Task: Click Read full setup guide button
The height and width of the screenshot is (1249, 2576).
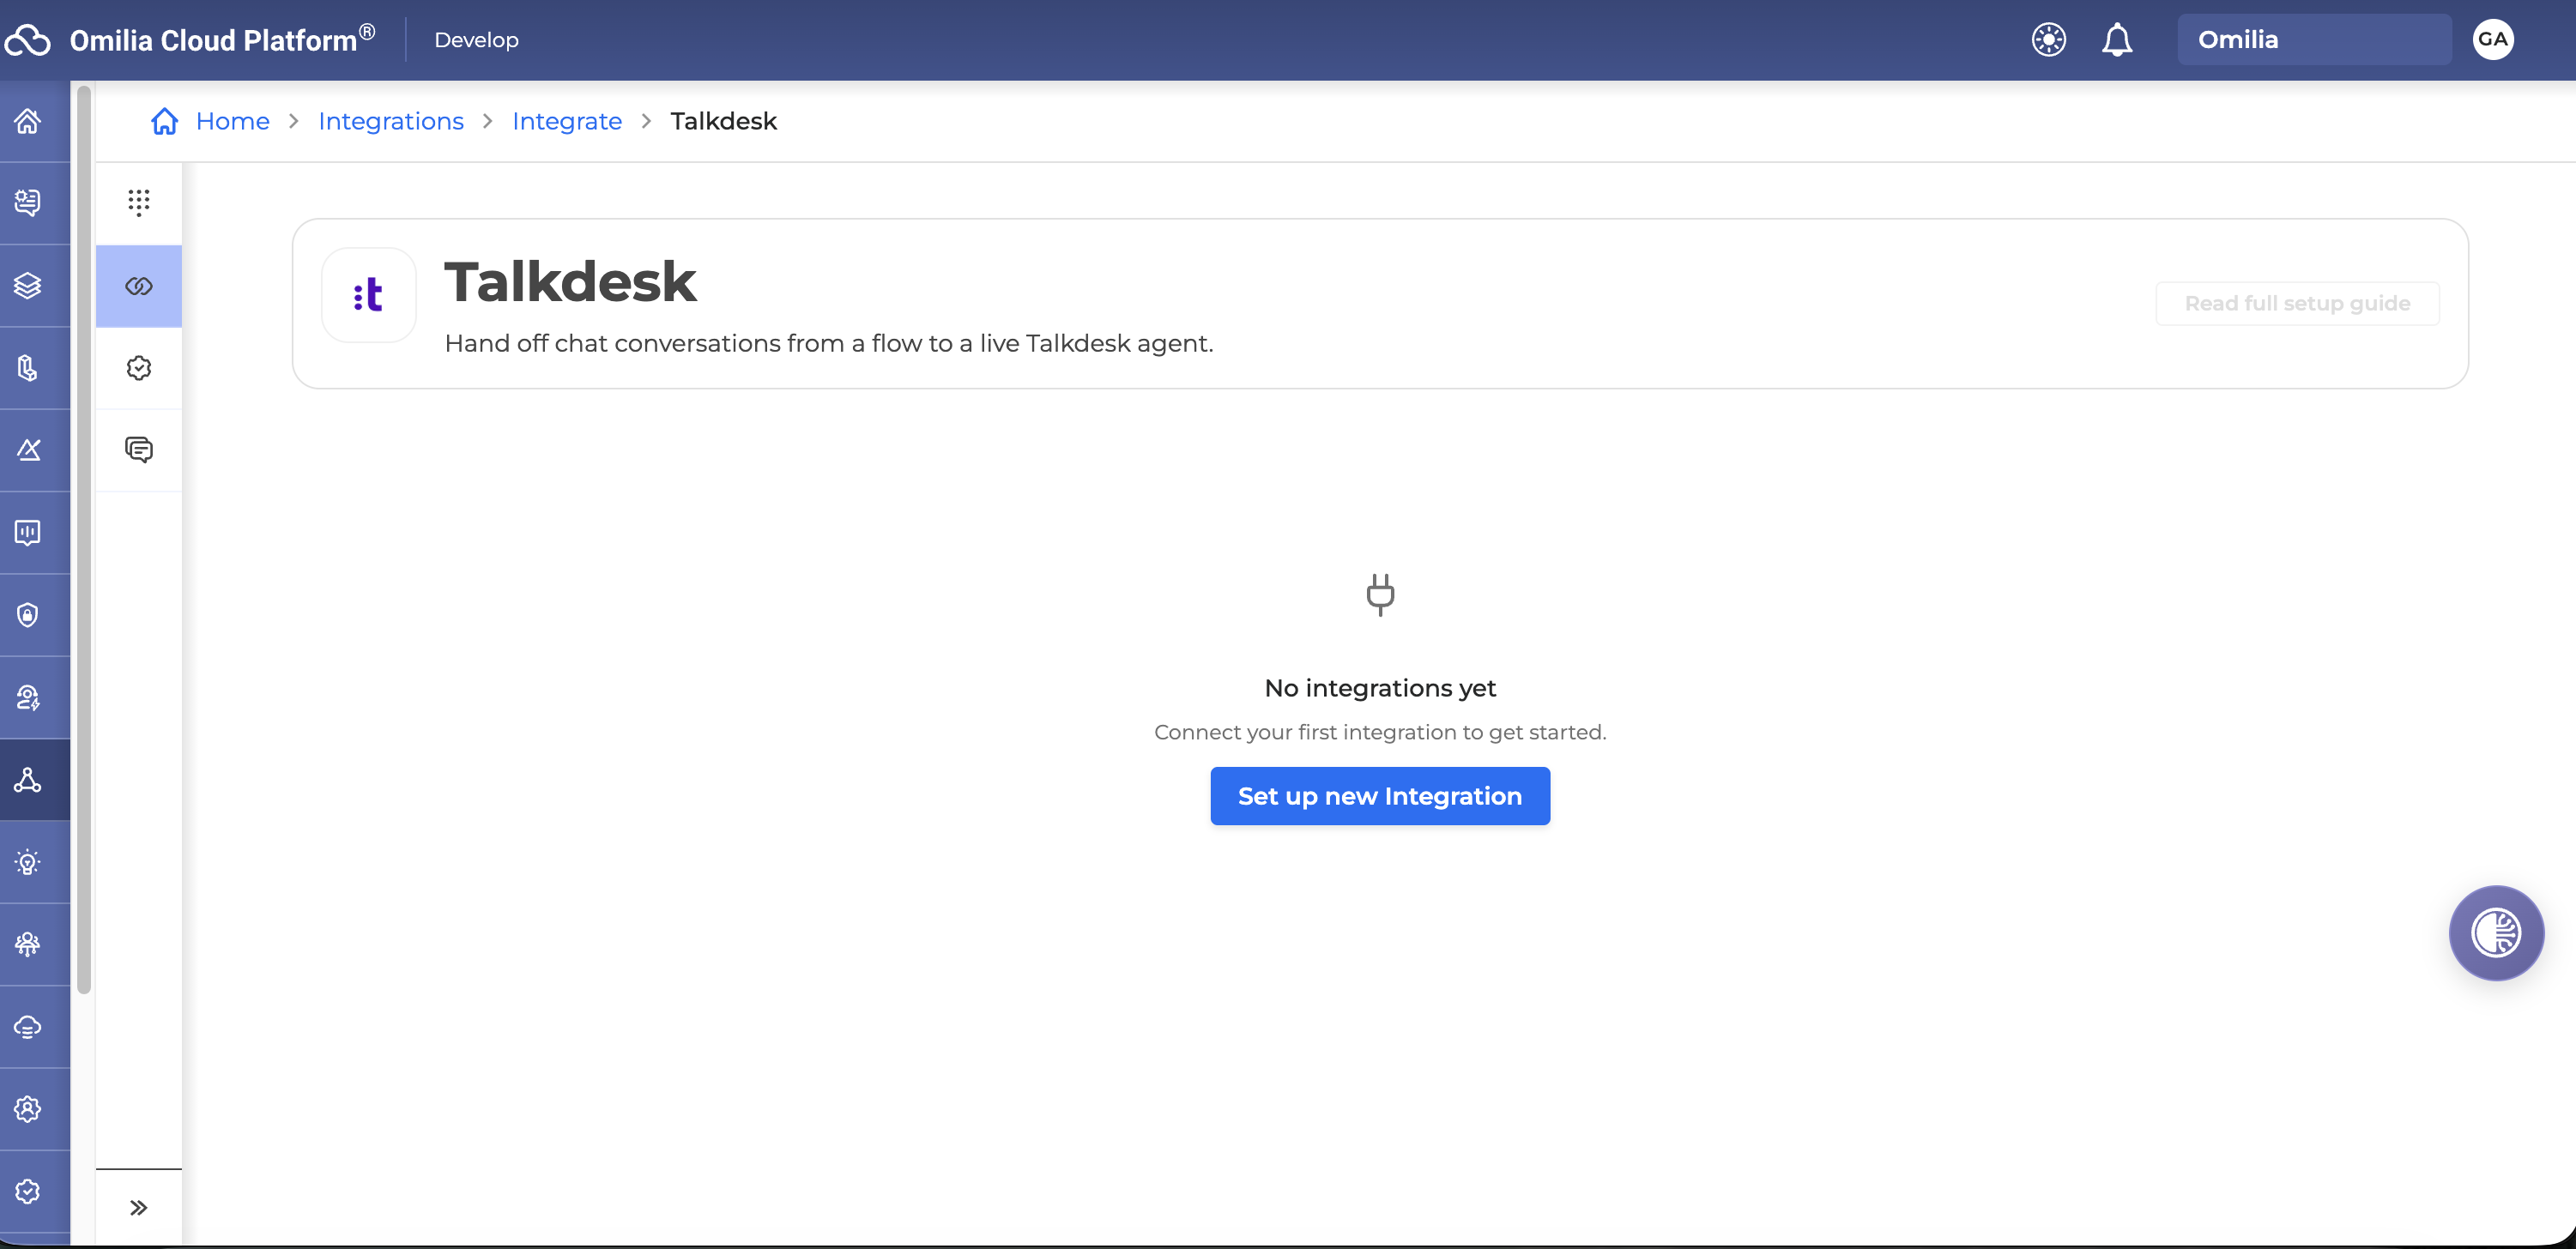Action: coord(2297,304)
